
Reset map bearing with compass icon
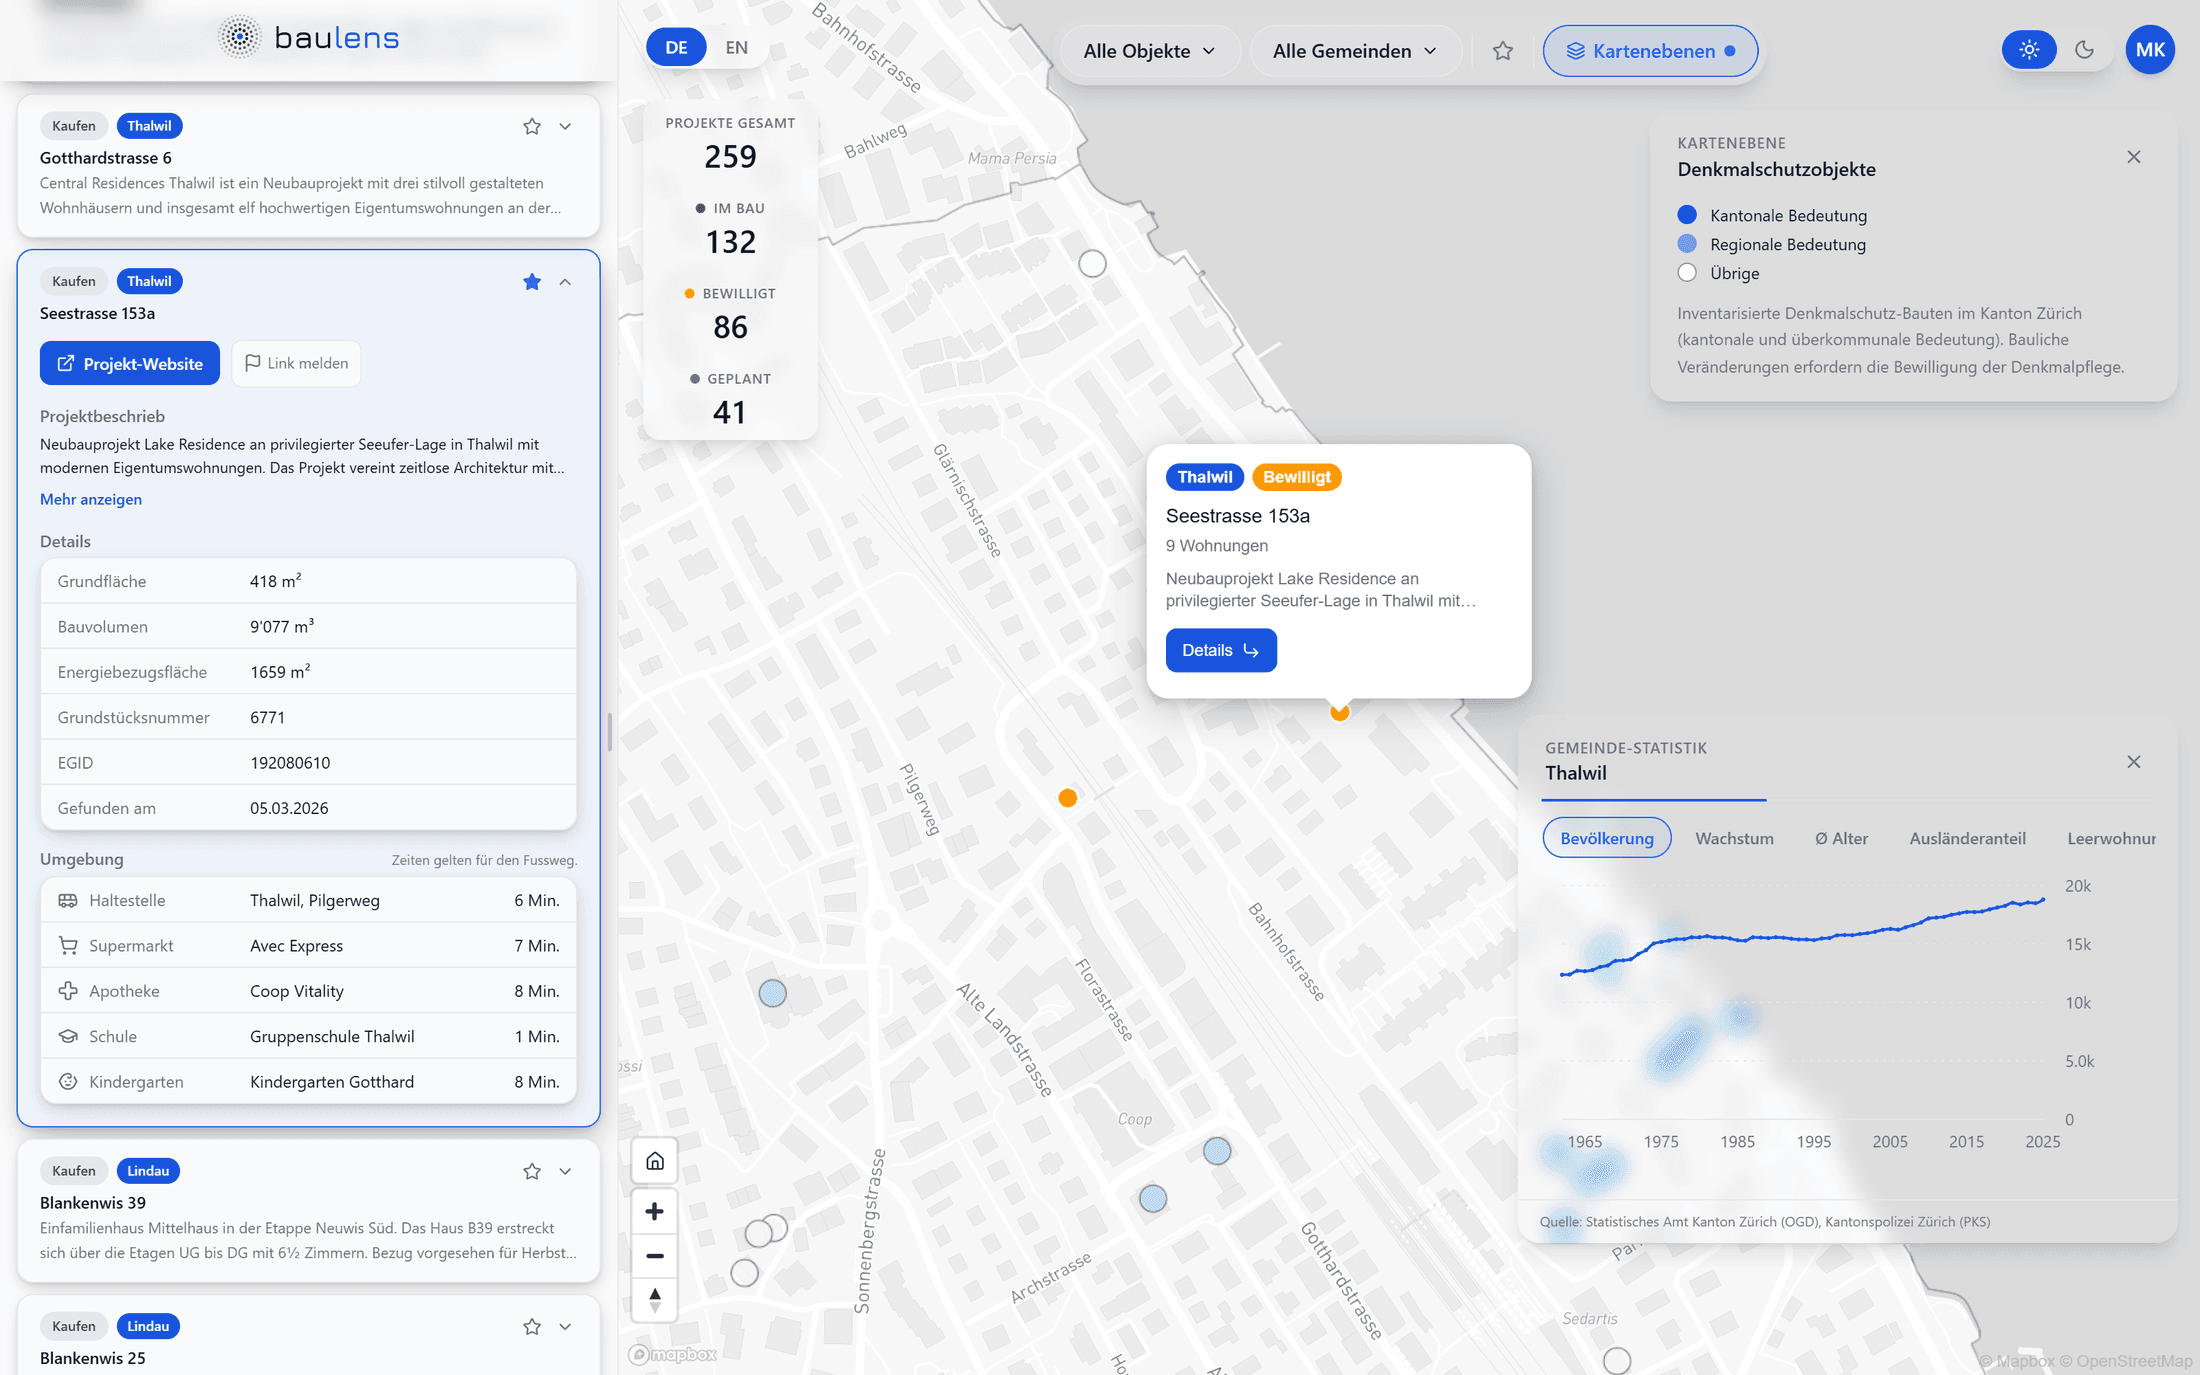tap(655, 1300)
